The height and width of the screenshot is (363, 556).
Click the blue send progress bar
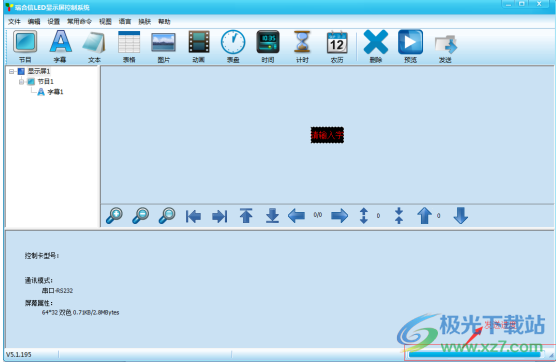475,354
